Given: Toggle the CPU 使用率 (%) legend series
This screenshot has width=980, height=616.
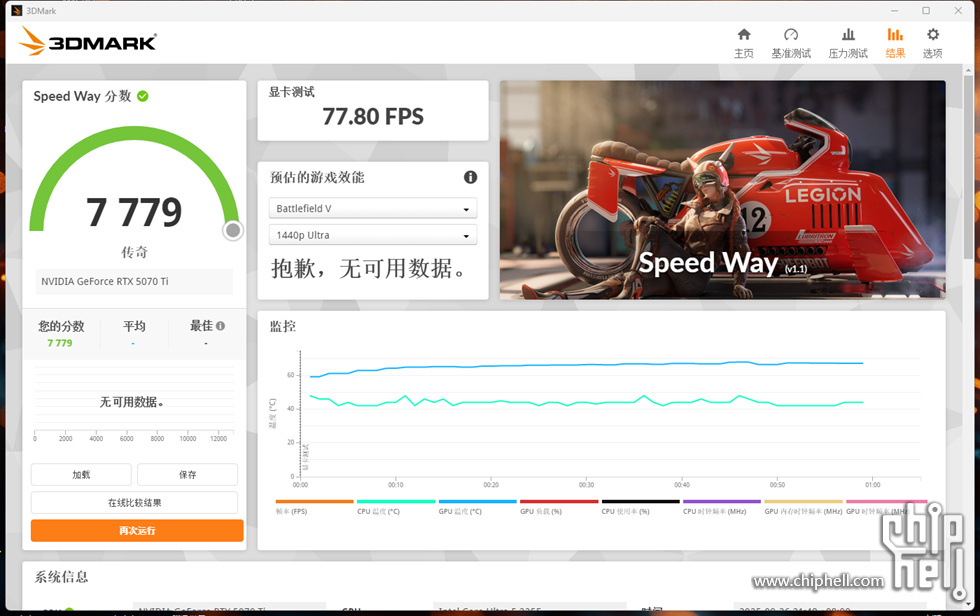Looking at the screenshot, I should (x=640, y=507).
